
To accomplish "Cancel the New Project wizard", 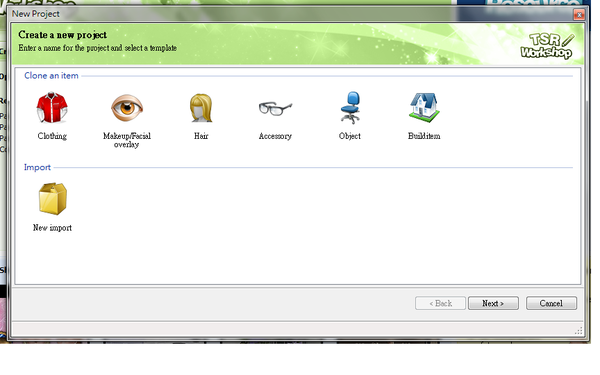I will pos(551,303).
